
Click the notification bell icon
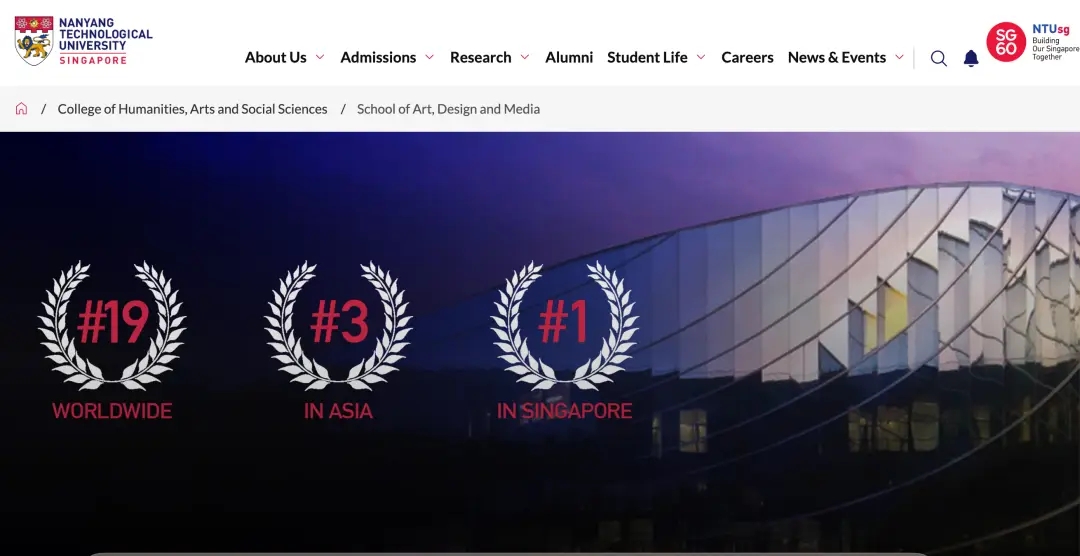[971, 58]
